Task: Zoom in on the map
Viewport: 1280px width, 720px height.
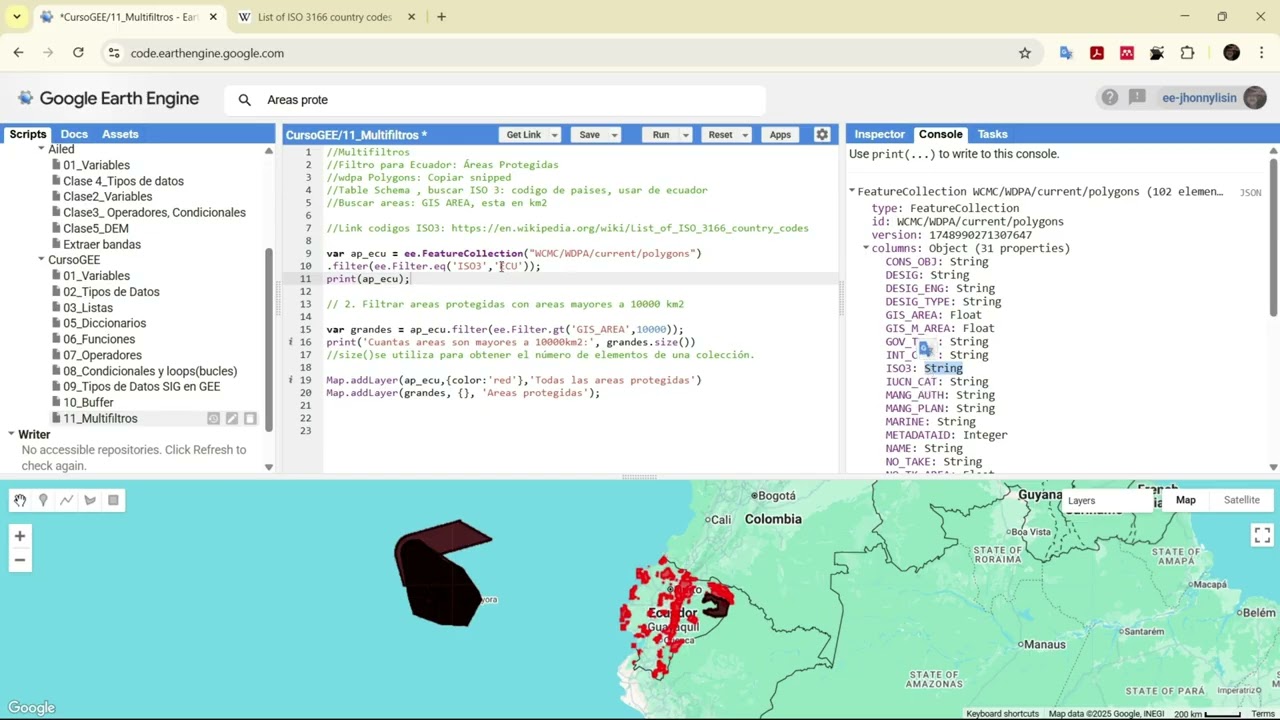Action: point(19,536)
